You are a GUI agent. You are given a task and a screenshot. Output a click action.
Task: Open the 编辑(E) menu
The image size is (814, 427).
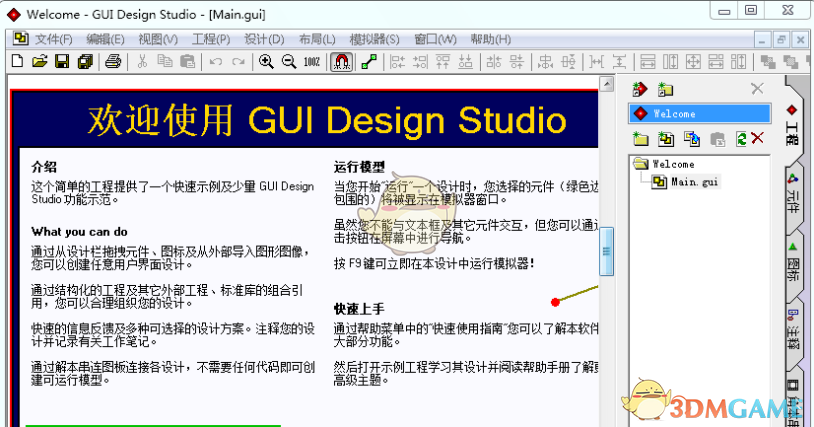click(x=105, y=39)
